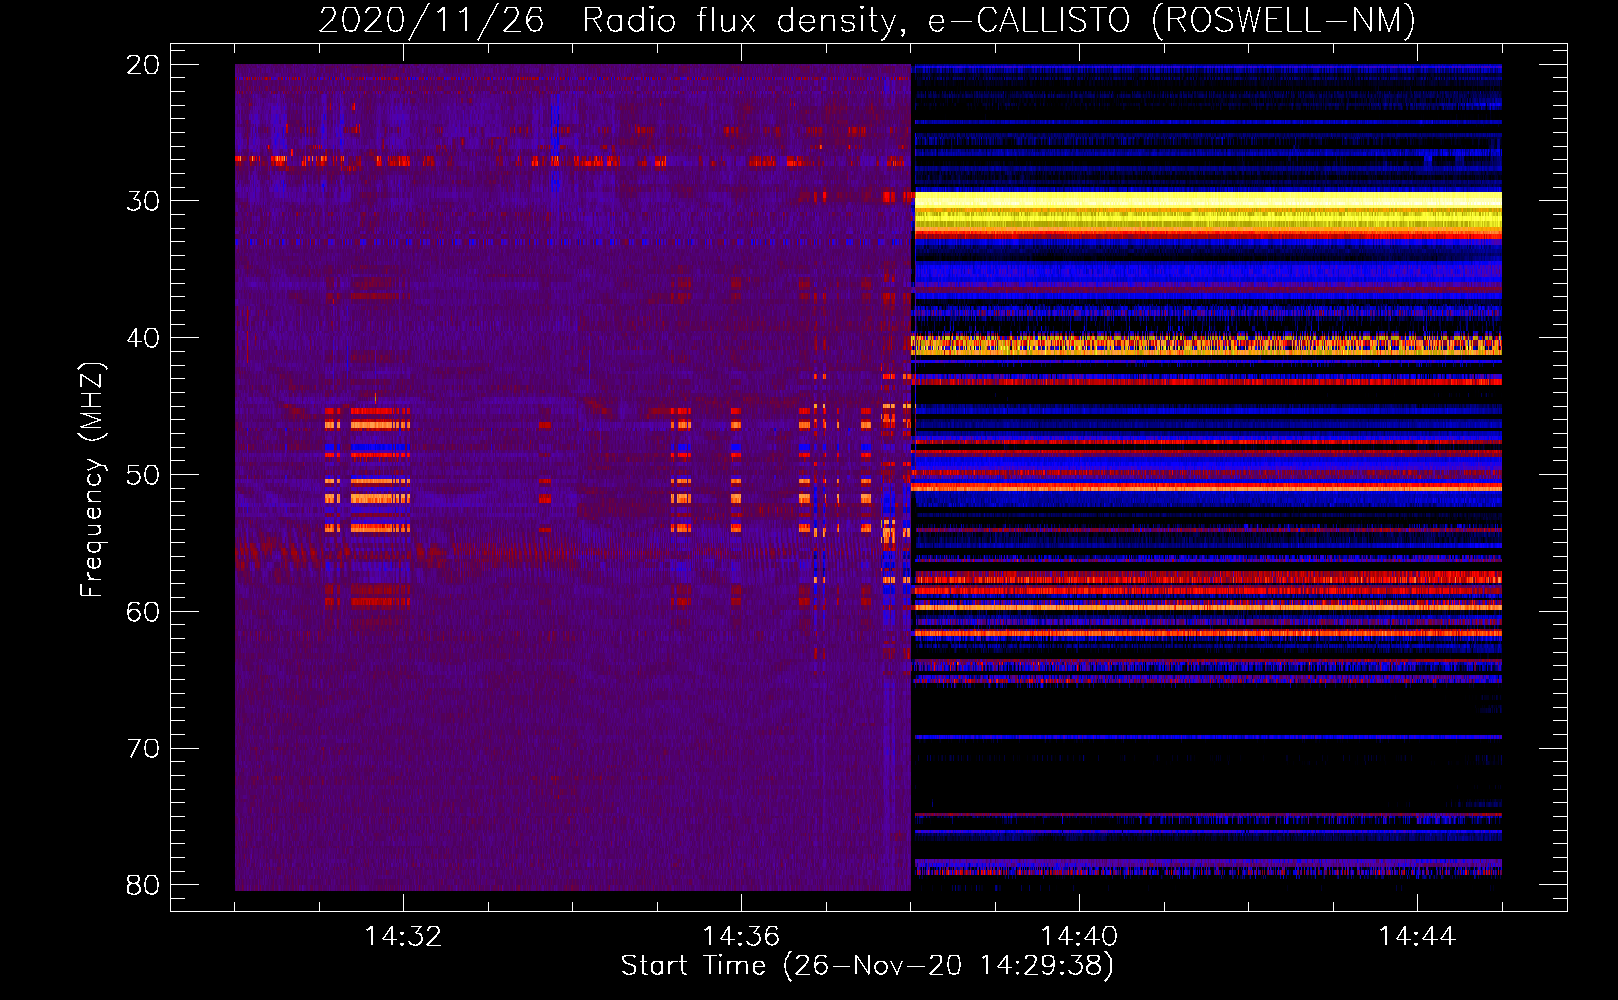Click the 50 MHz frequency tick label
This screenshot has height=1000, width=1618.
coord(143,475)
